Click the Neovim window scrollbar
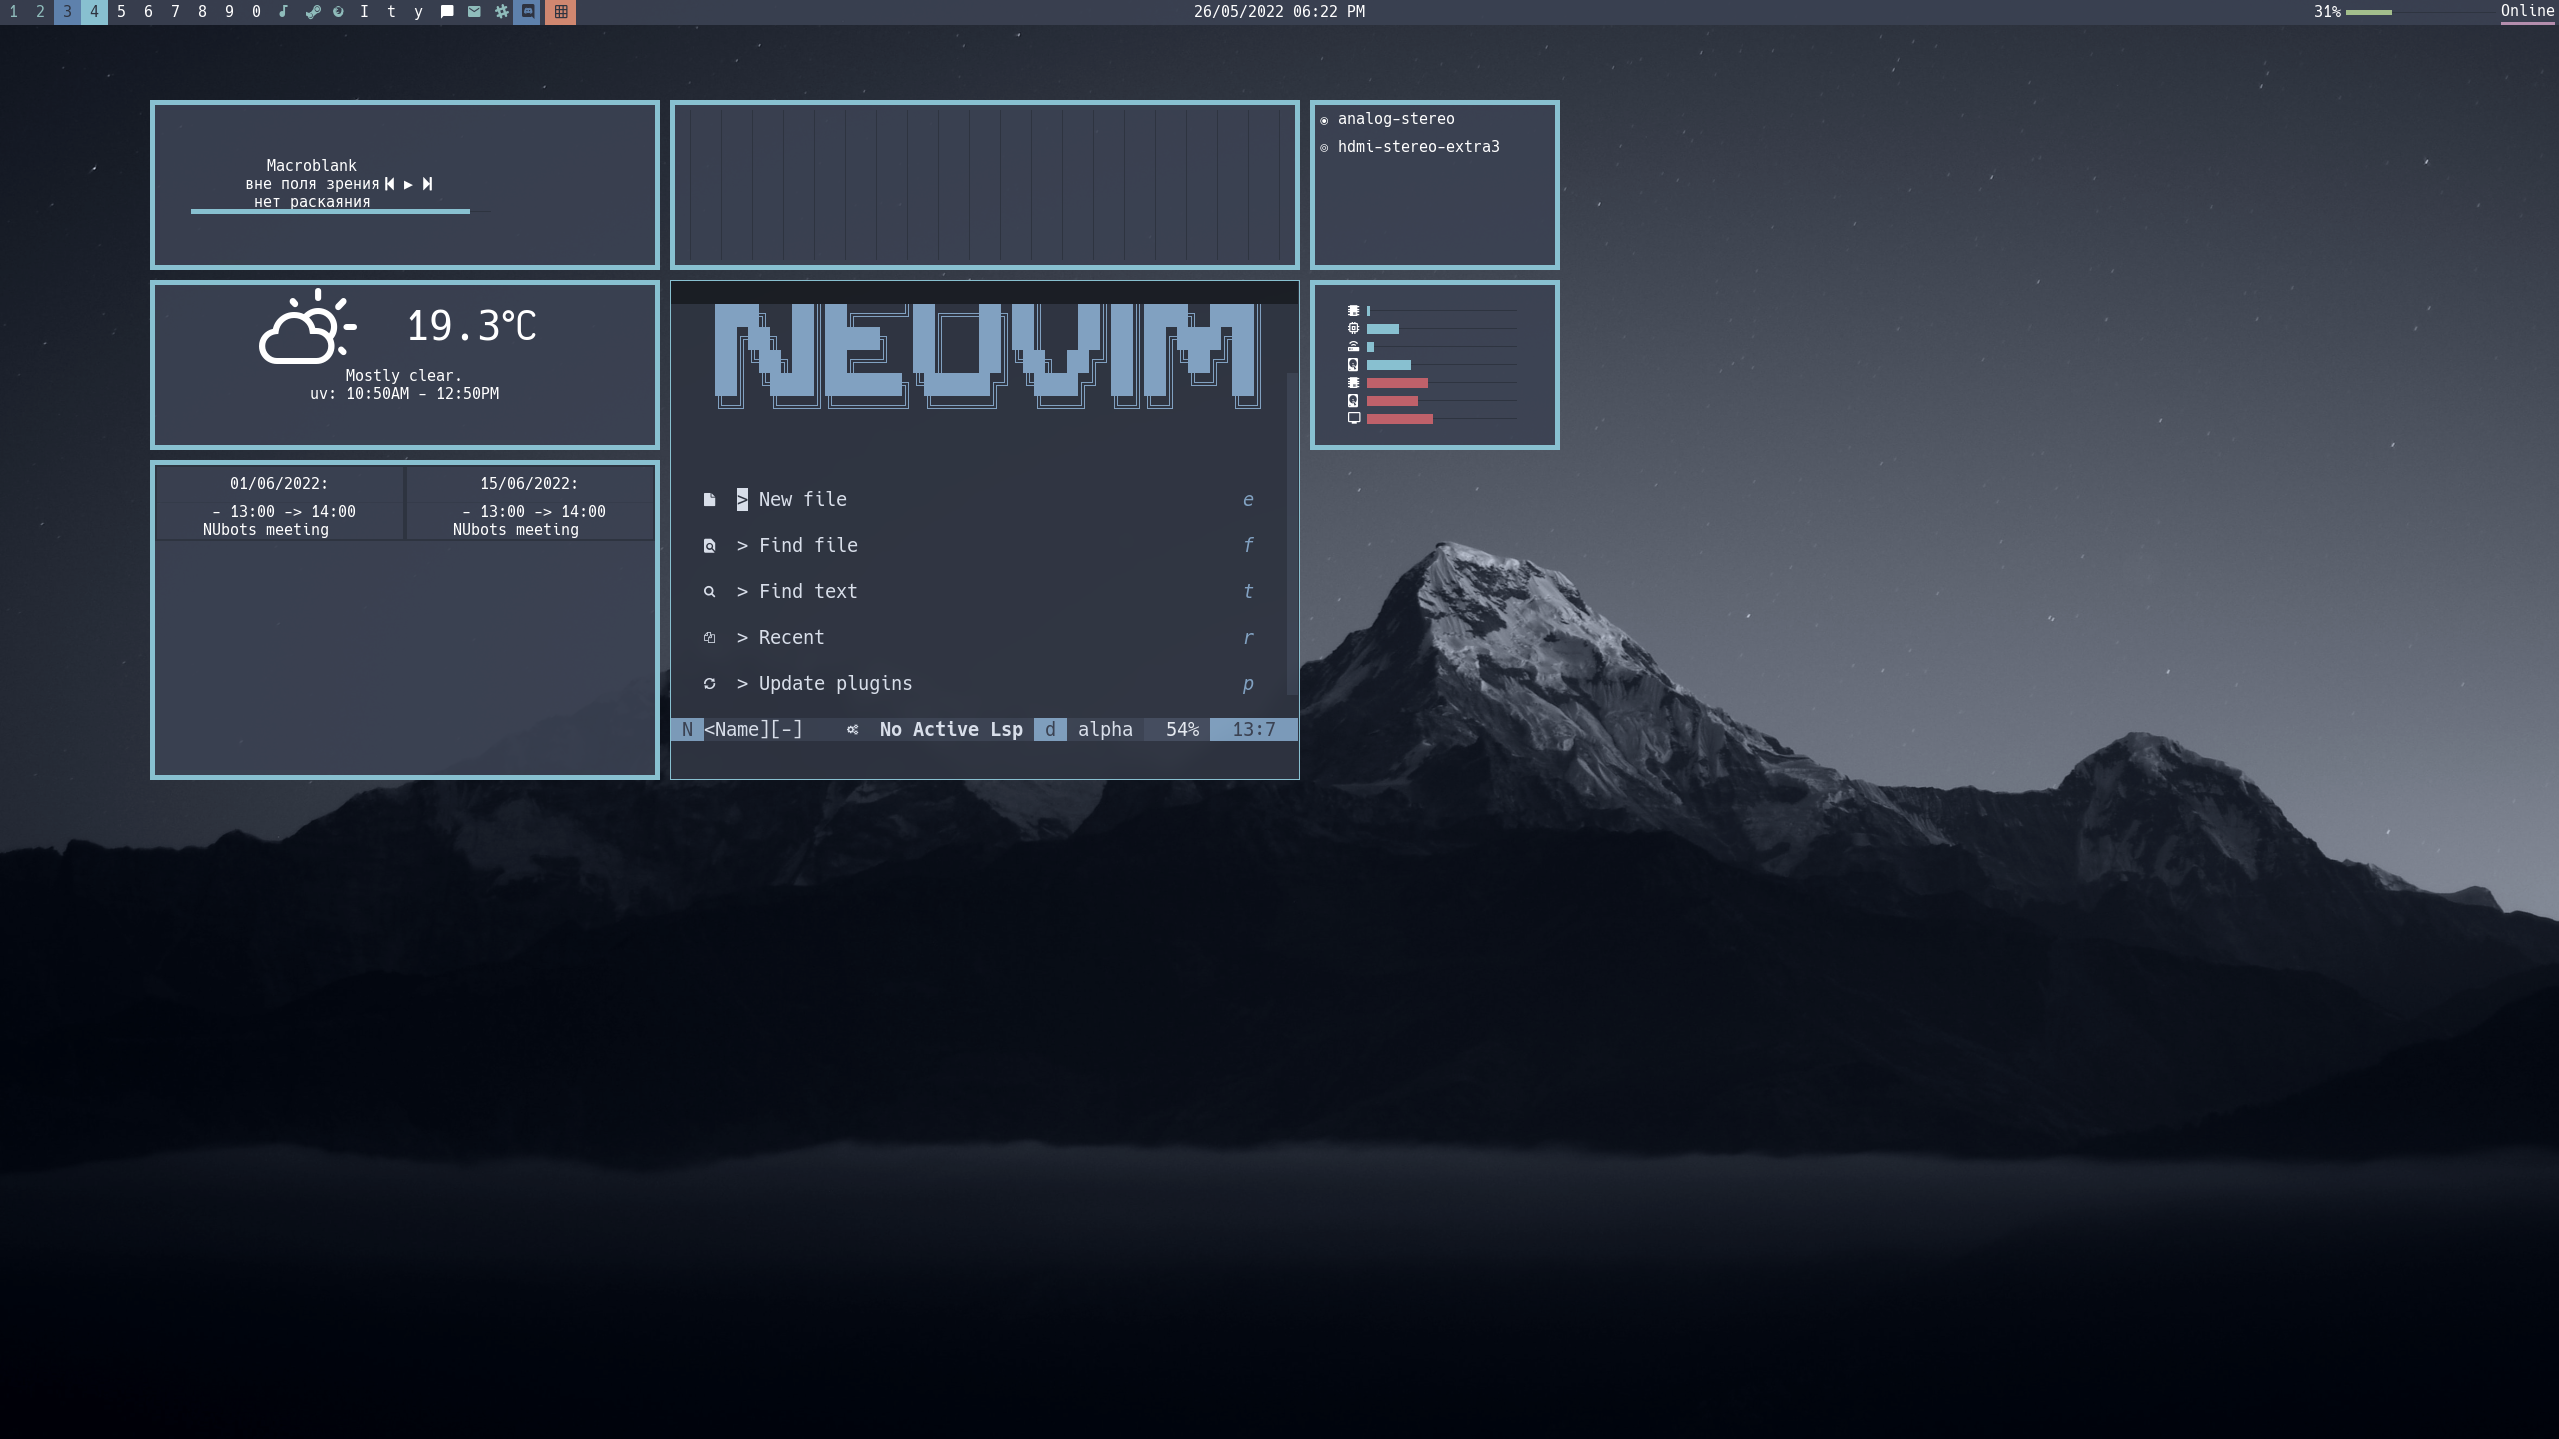Screen dimensions: 2559x1439 click(x=1292, y=535)
